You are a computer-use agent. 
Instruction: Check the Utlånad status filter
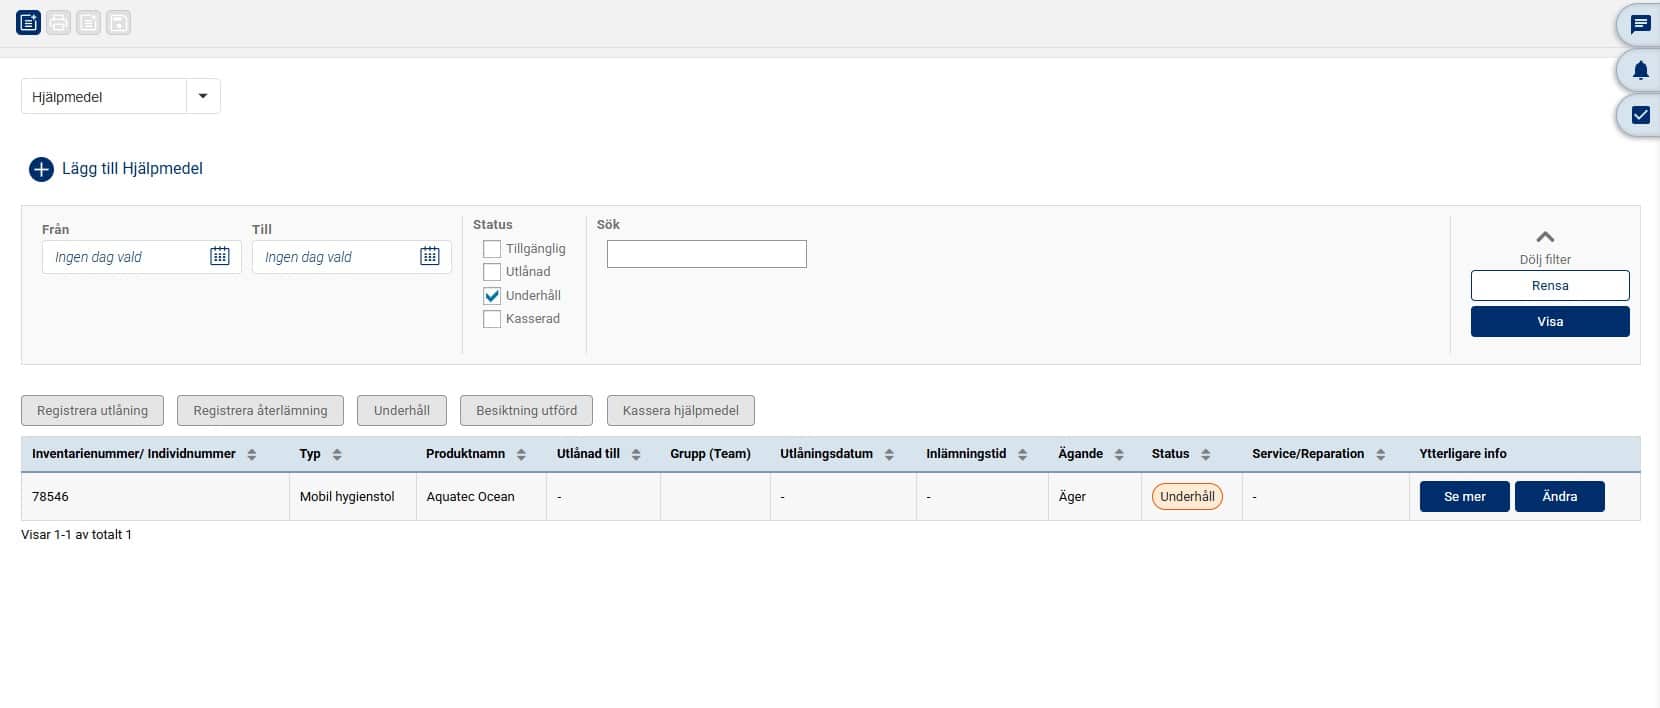pos(492,272)
